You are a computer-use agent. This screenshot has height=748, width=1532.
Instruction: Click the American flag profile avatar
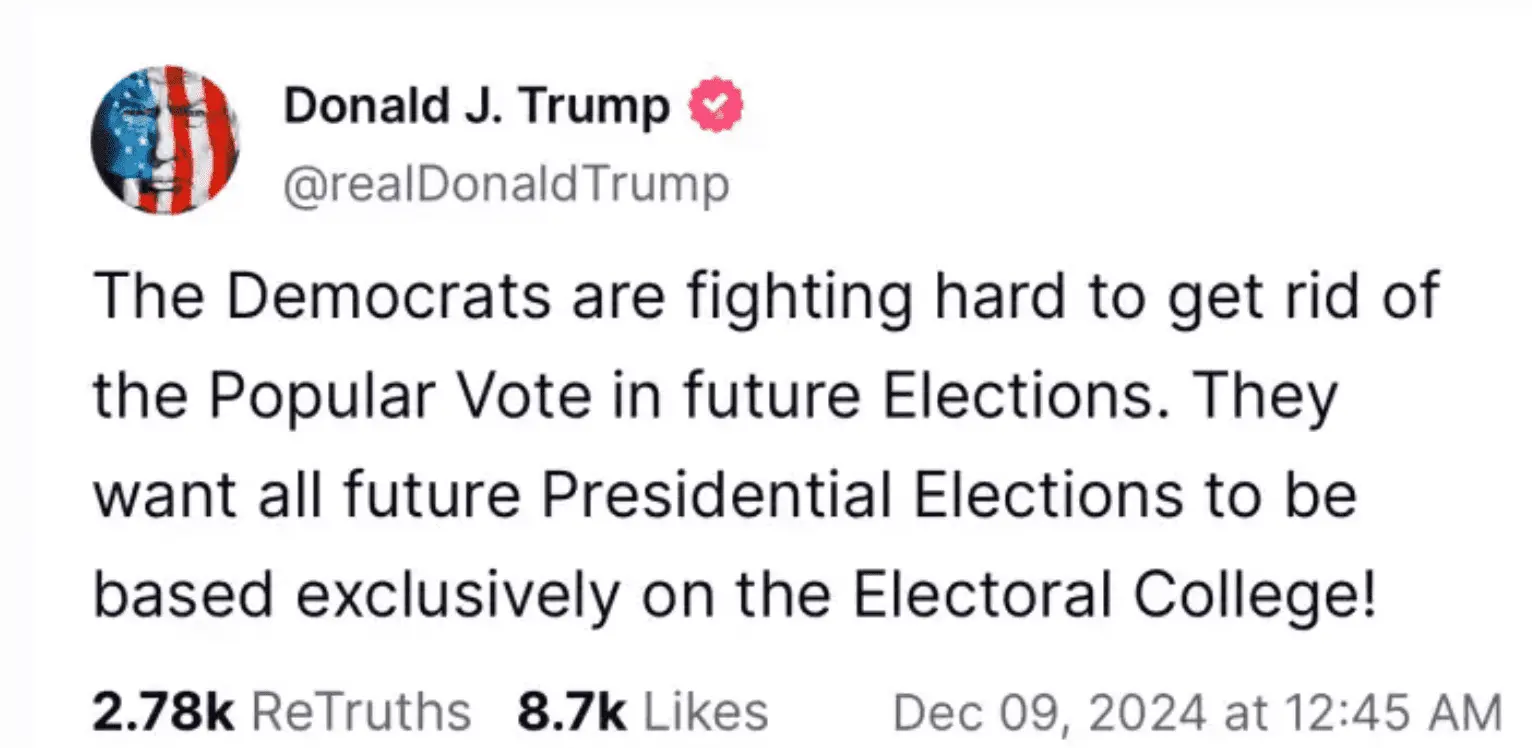pos(164,140)
